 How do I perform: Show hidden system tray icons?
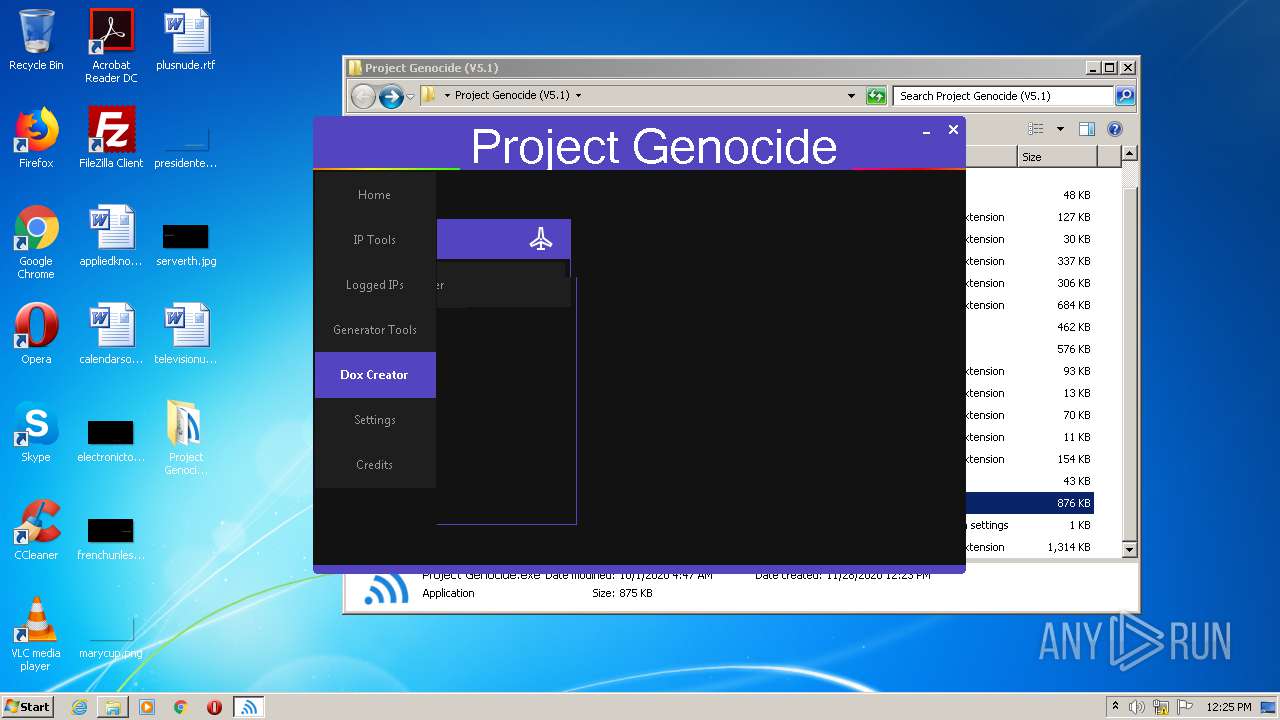(x=1115, y=707)
